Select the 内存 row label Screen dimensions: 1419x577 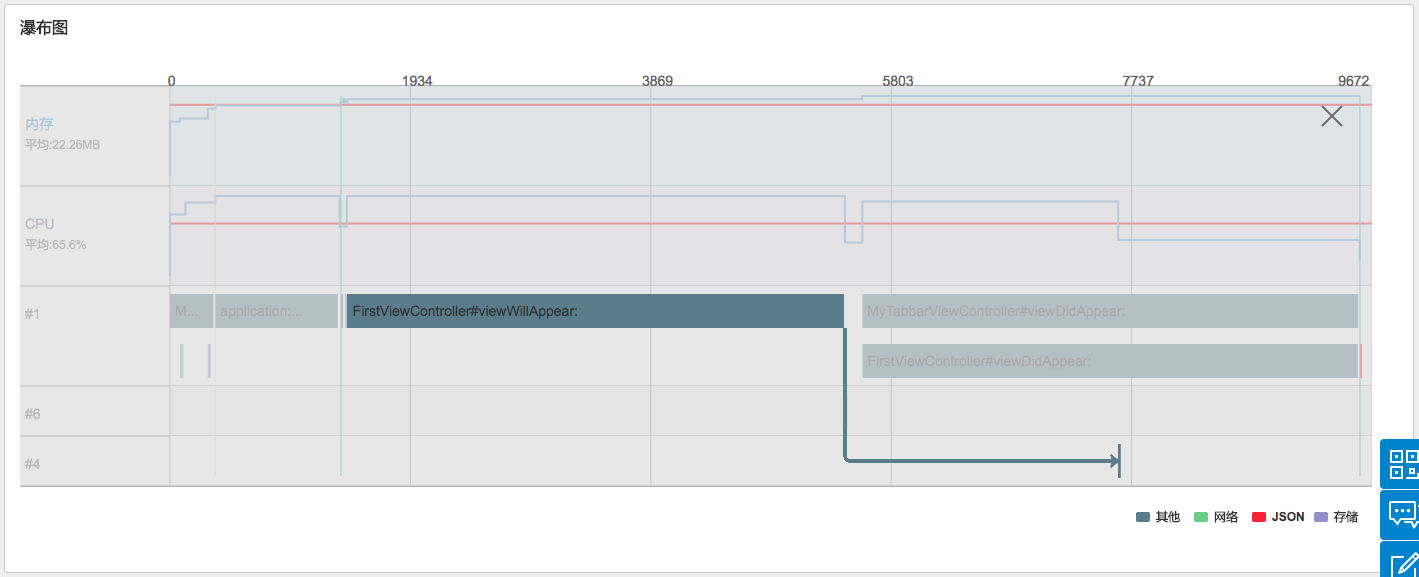(x=39, y=125)
